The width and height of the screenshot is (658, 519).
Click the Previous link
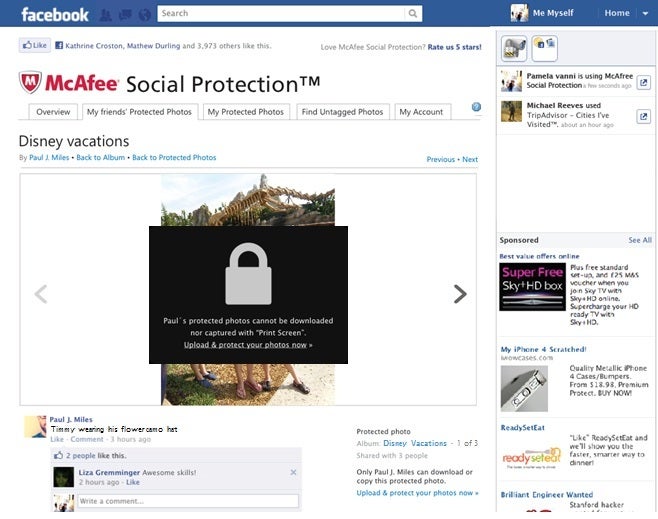coord(441,159)
